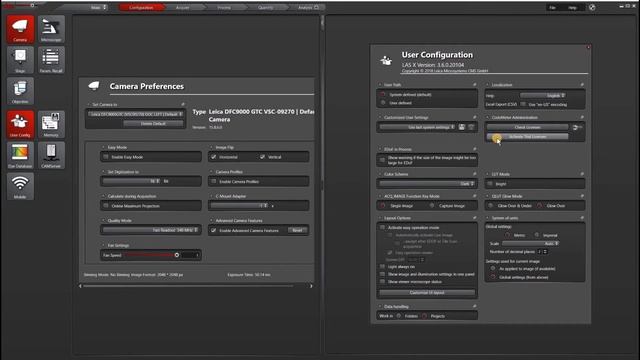Open the Scale Auto dropdown

pos(530,243)
